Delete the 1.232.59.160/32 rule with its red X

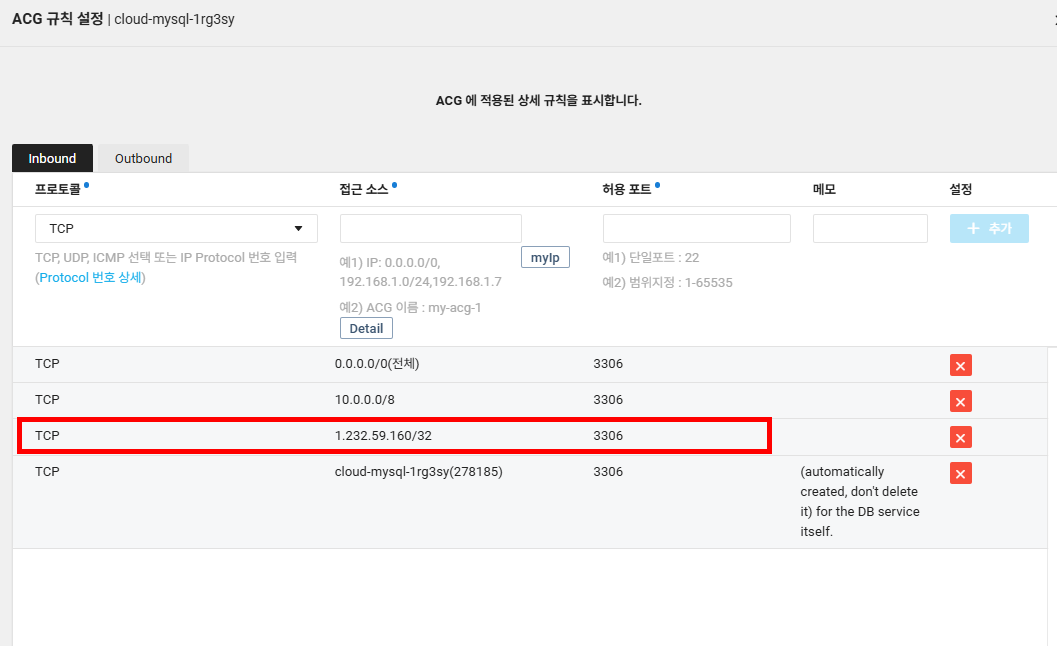[x=961, y=437]
